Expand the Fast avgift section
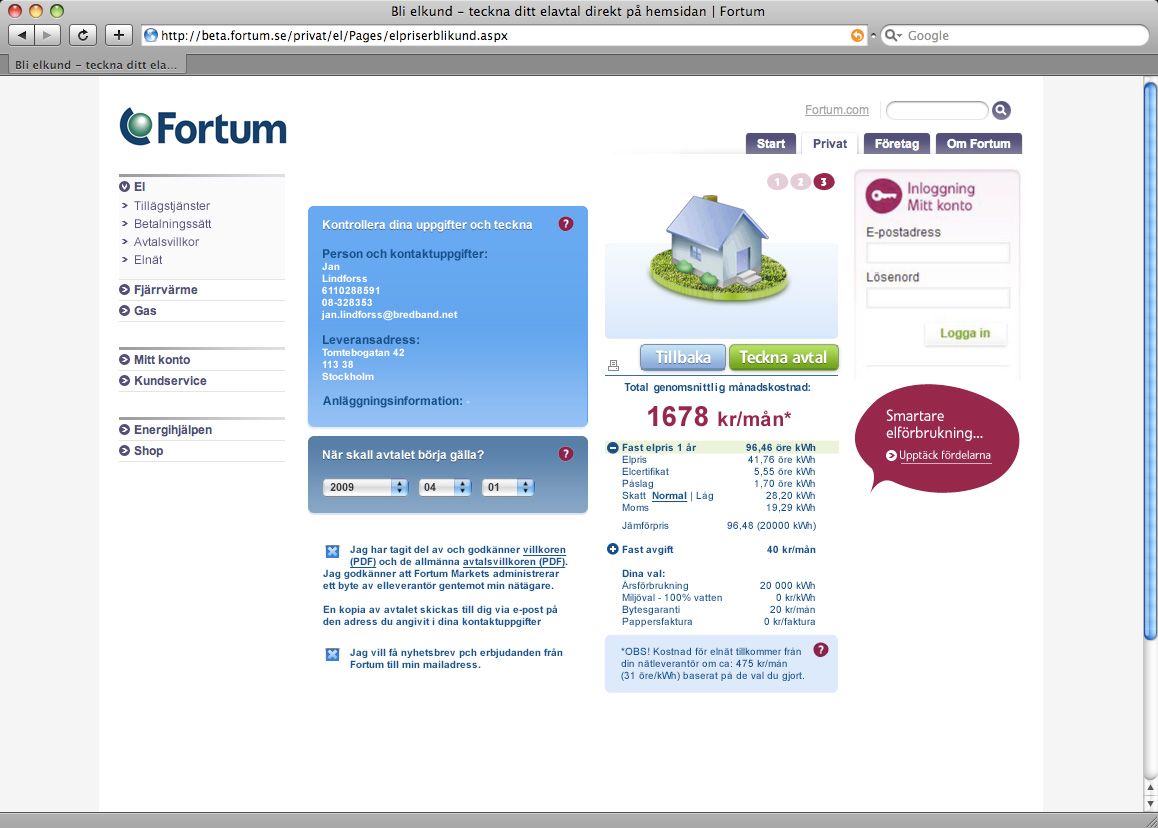This screenshot has width=1158, height=828. 612,549
